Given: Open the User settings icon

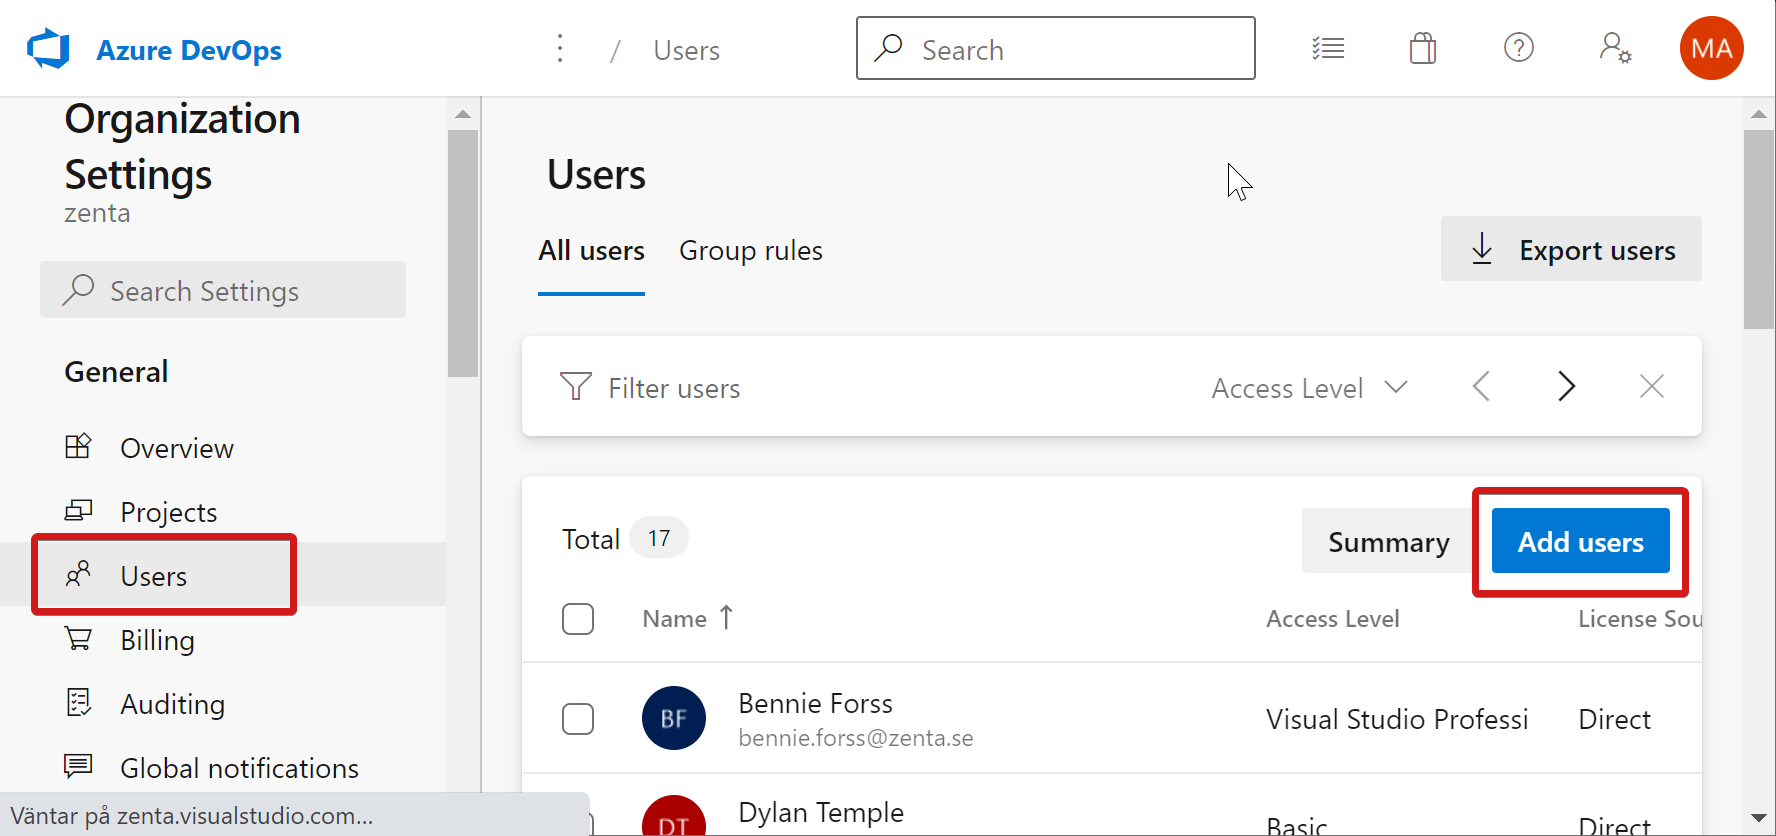Looking at the screenshot, I should click(1615, 48).
